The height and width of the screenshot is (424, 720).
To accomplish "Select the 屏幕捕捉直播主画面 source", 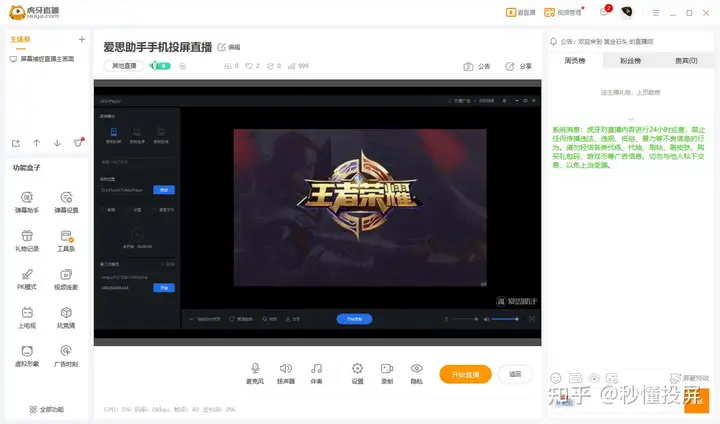I will point(42,59).
